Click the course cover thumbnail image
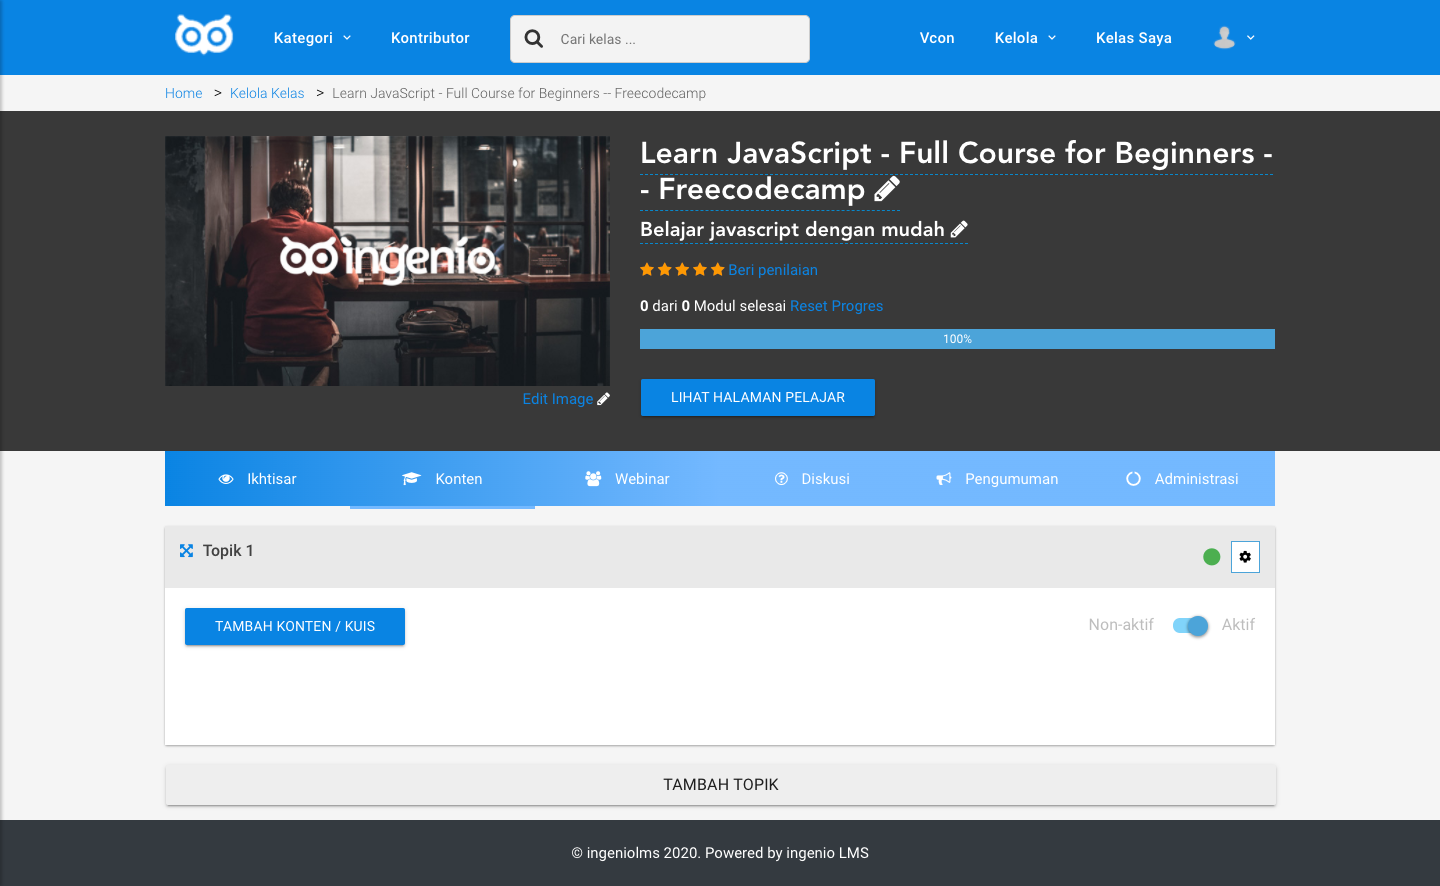This screenshot has width=1440, height=886. point(387,261)
